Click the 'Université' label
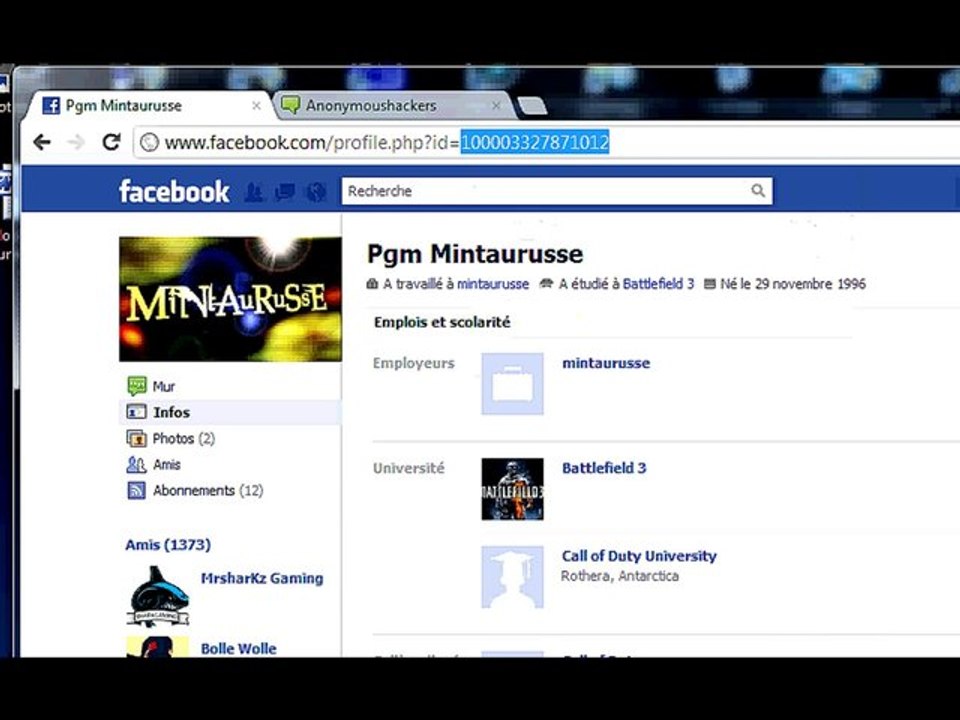Viewport: 960px width, 720px height. pos(409,468)
